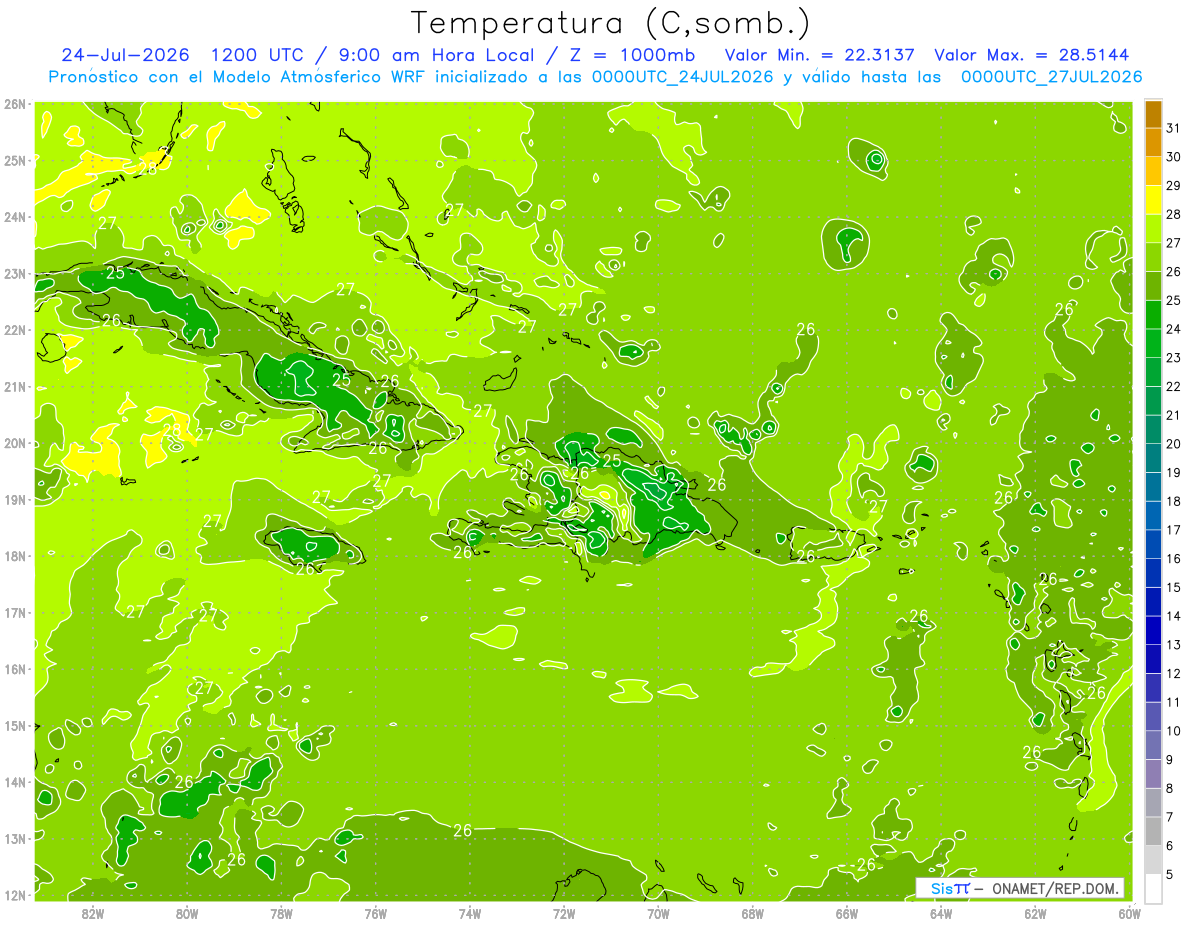Screen dimensions: 1200x927
Task: Click the "Valor Max. = 28.5144" value
Action: point(1032,55)
